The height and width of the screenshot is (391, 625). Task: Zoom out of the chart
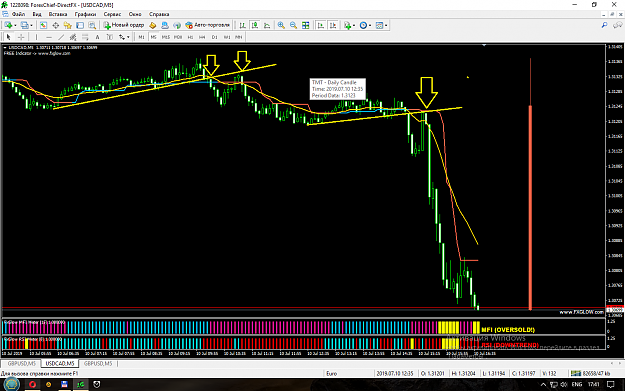[293, 26]
